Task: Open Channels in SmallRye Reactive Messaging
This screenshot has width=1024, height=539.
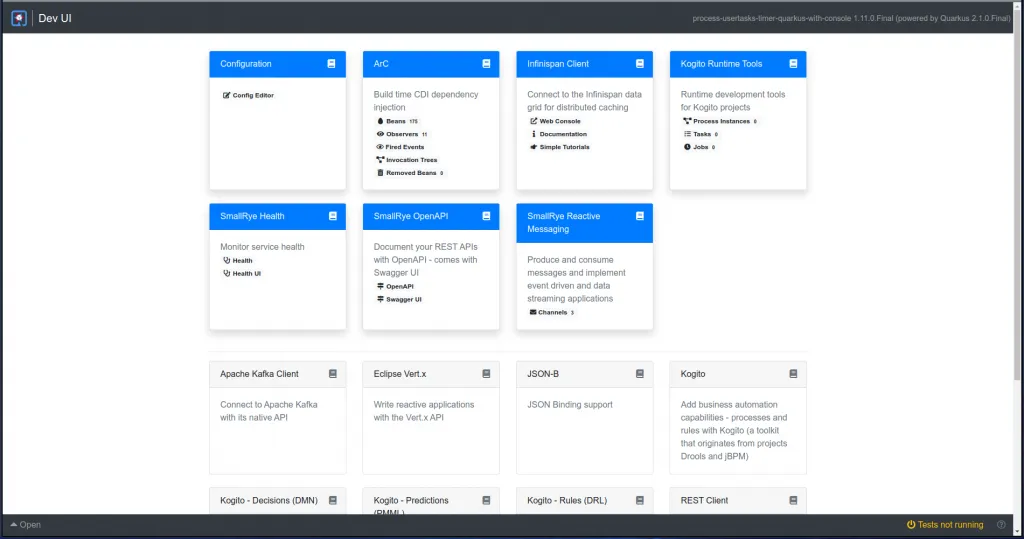Action: tap(552, 312)
